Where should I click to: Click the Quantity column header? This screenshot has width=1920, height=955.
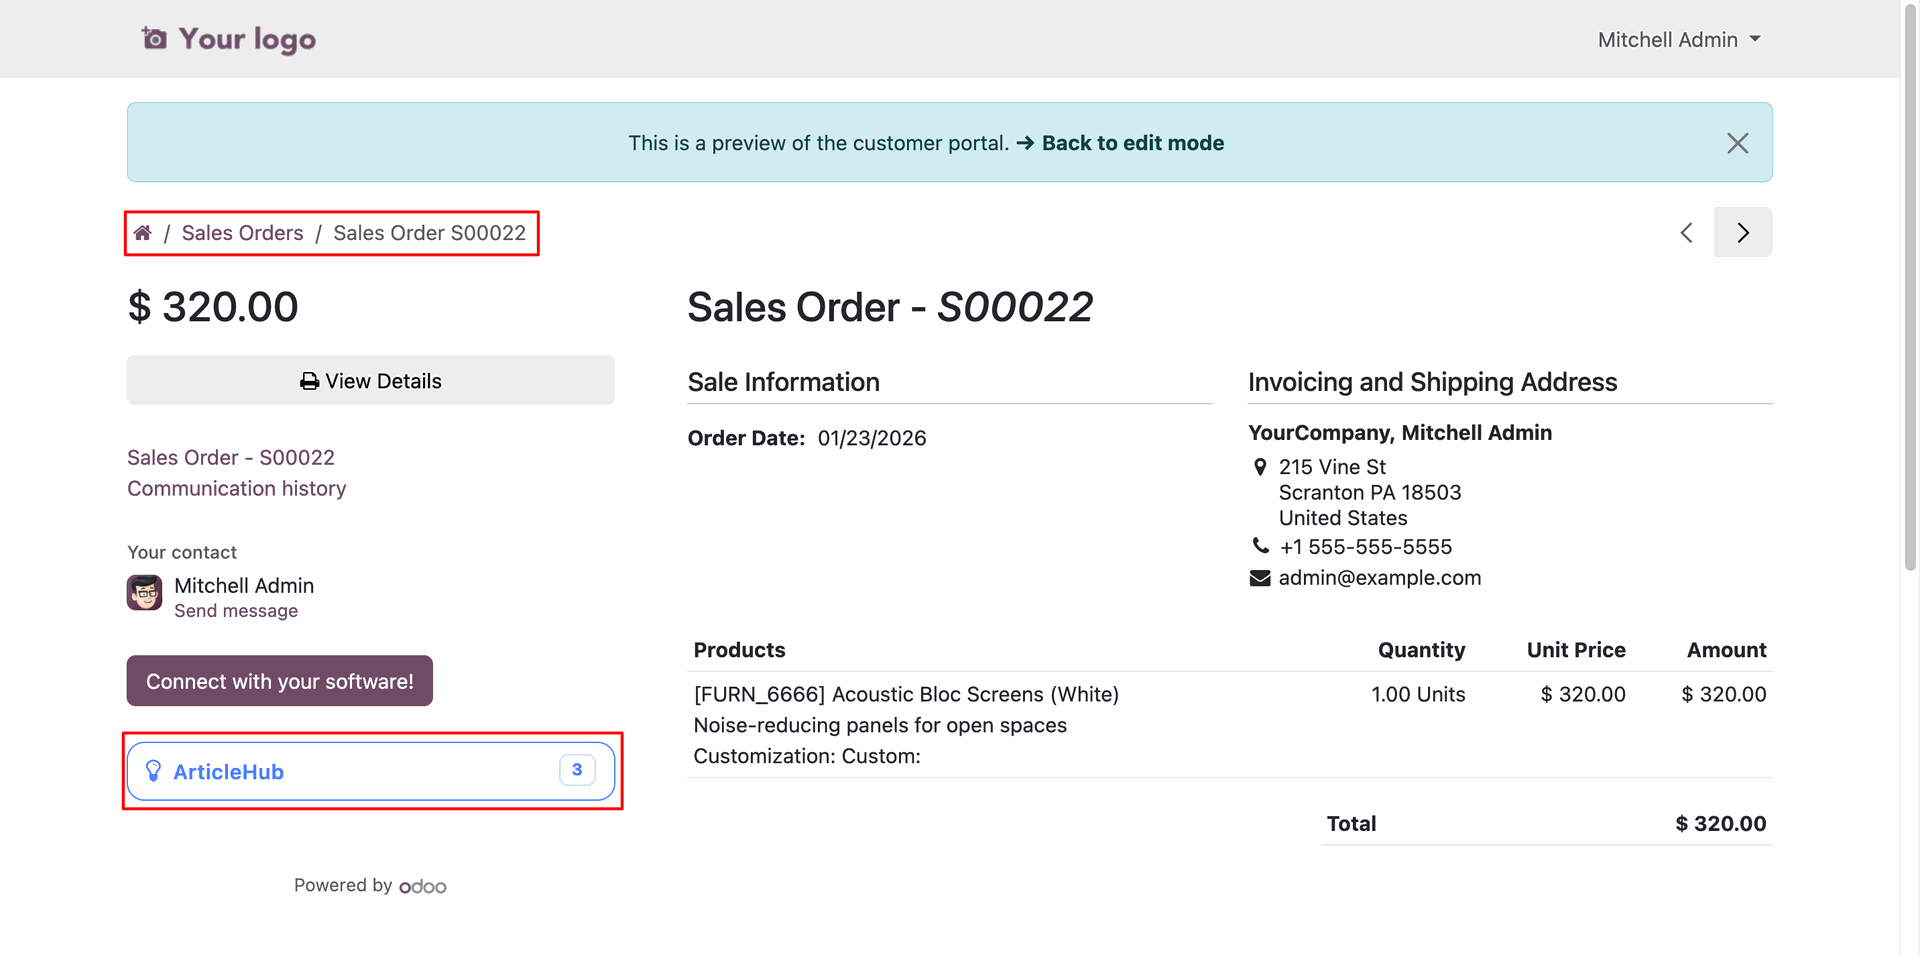coord(1421,650)
